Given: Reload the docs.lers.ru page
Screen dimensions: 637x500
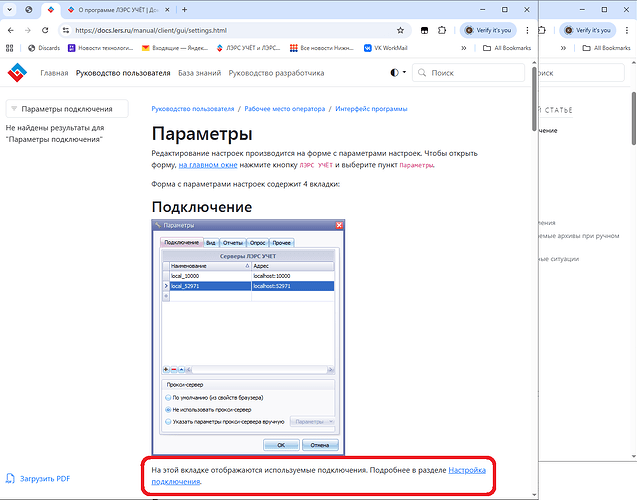Looking at the screenshot, I should point(45,30).
